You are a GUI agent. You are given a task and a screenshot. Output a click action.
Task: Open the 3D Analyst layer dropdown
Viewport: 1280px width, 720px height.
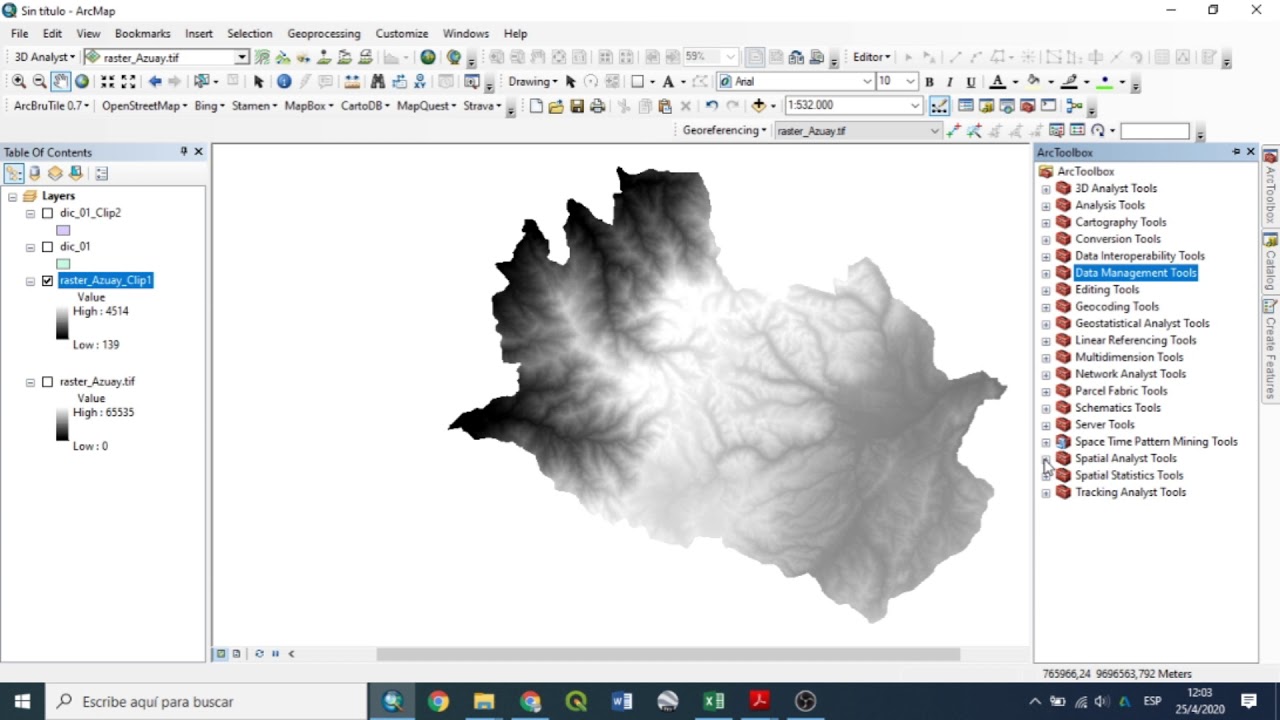pyautogui.click(x=242, y=57)
